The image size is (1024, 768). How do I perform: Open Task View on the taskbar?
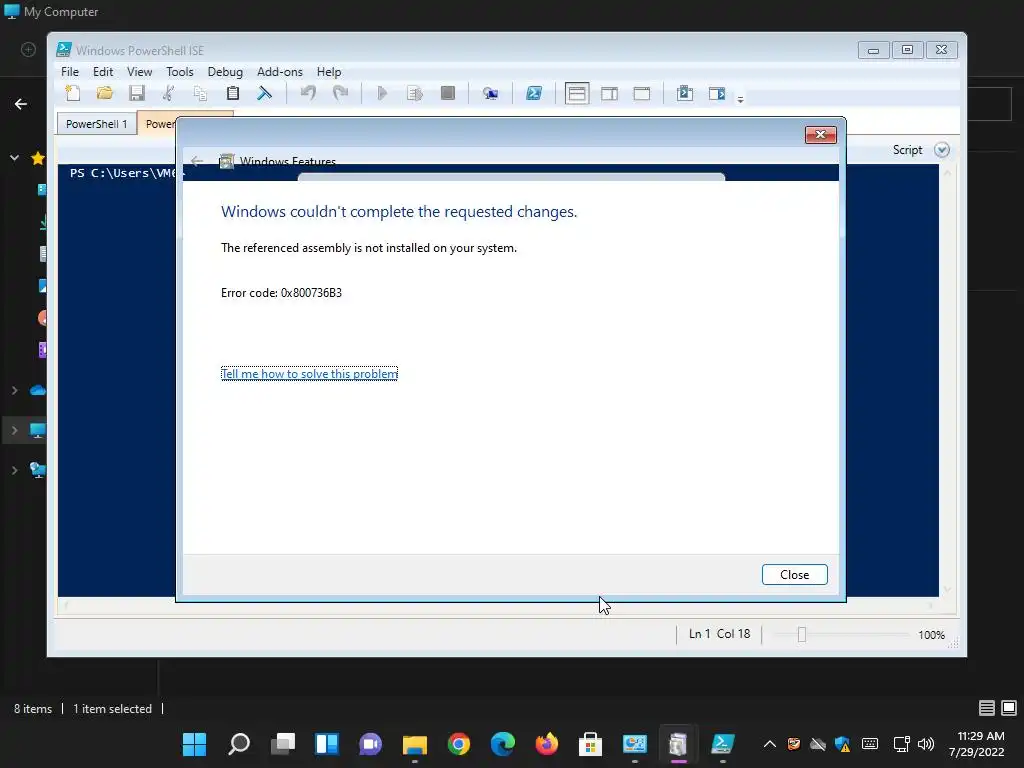click(x=283, y=744)
